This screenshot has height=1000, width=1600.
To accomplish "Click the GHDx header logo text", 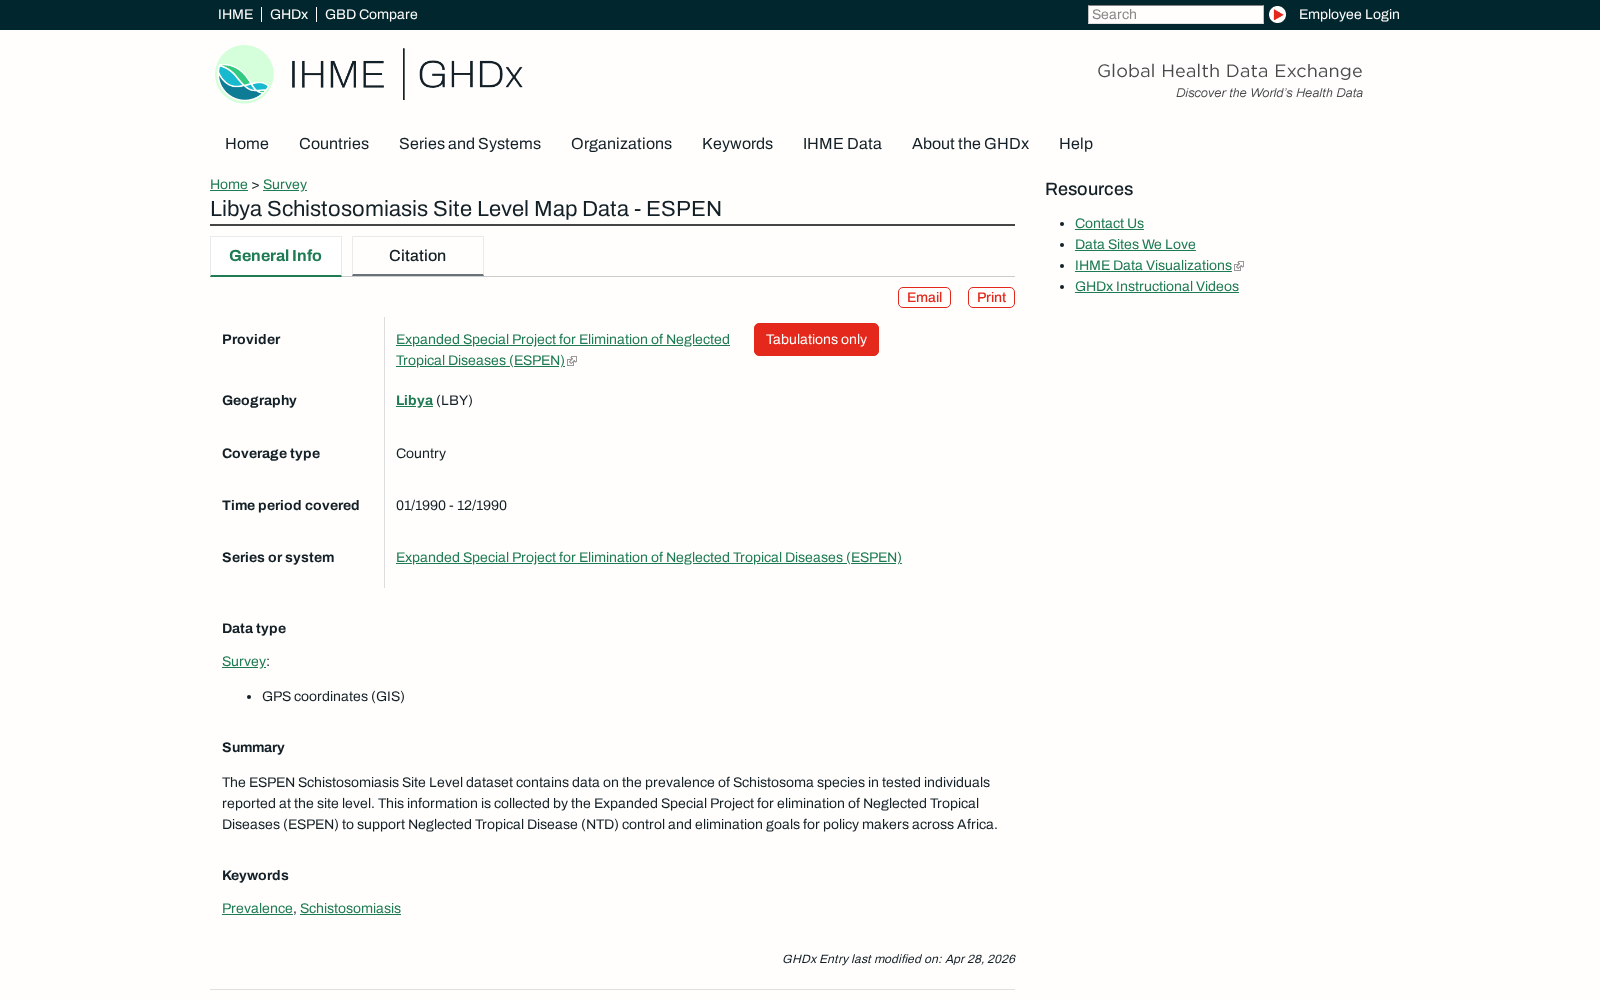I will tap(470, 75).
